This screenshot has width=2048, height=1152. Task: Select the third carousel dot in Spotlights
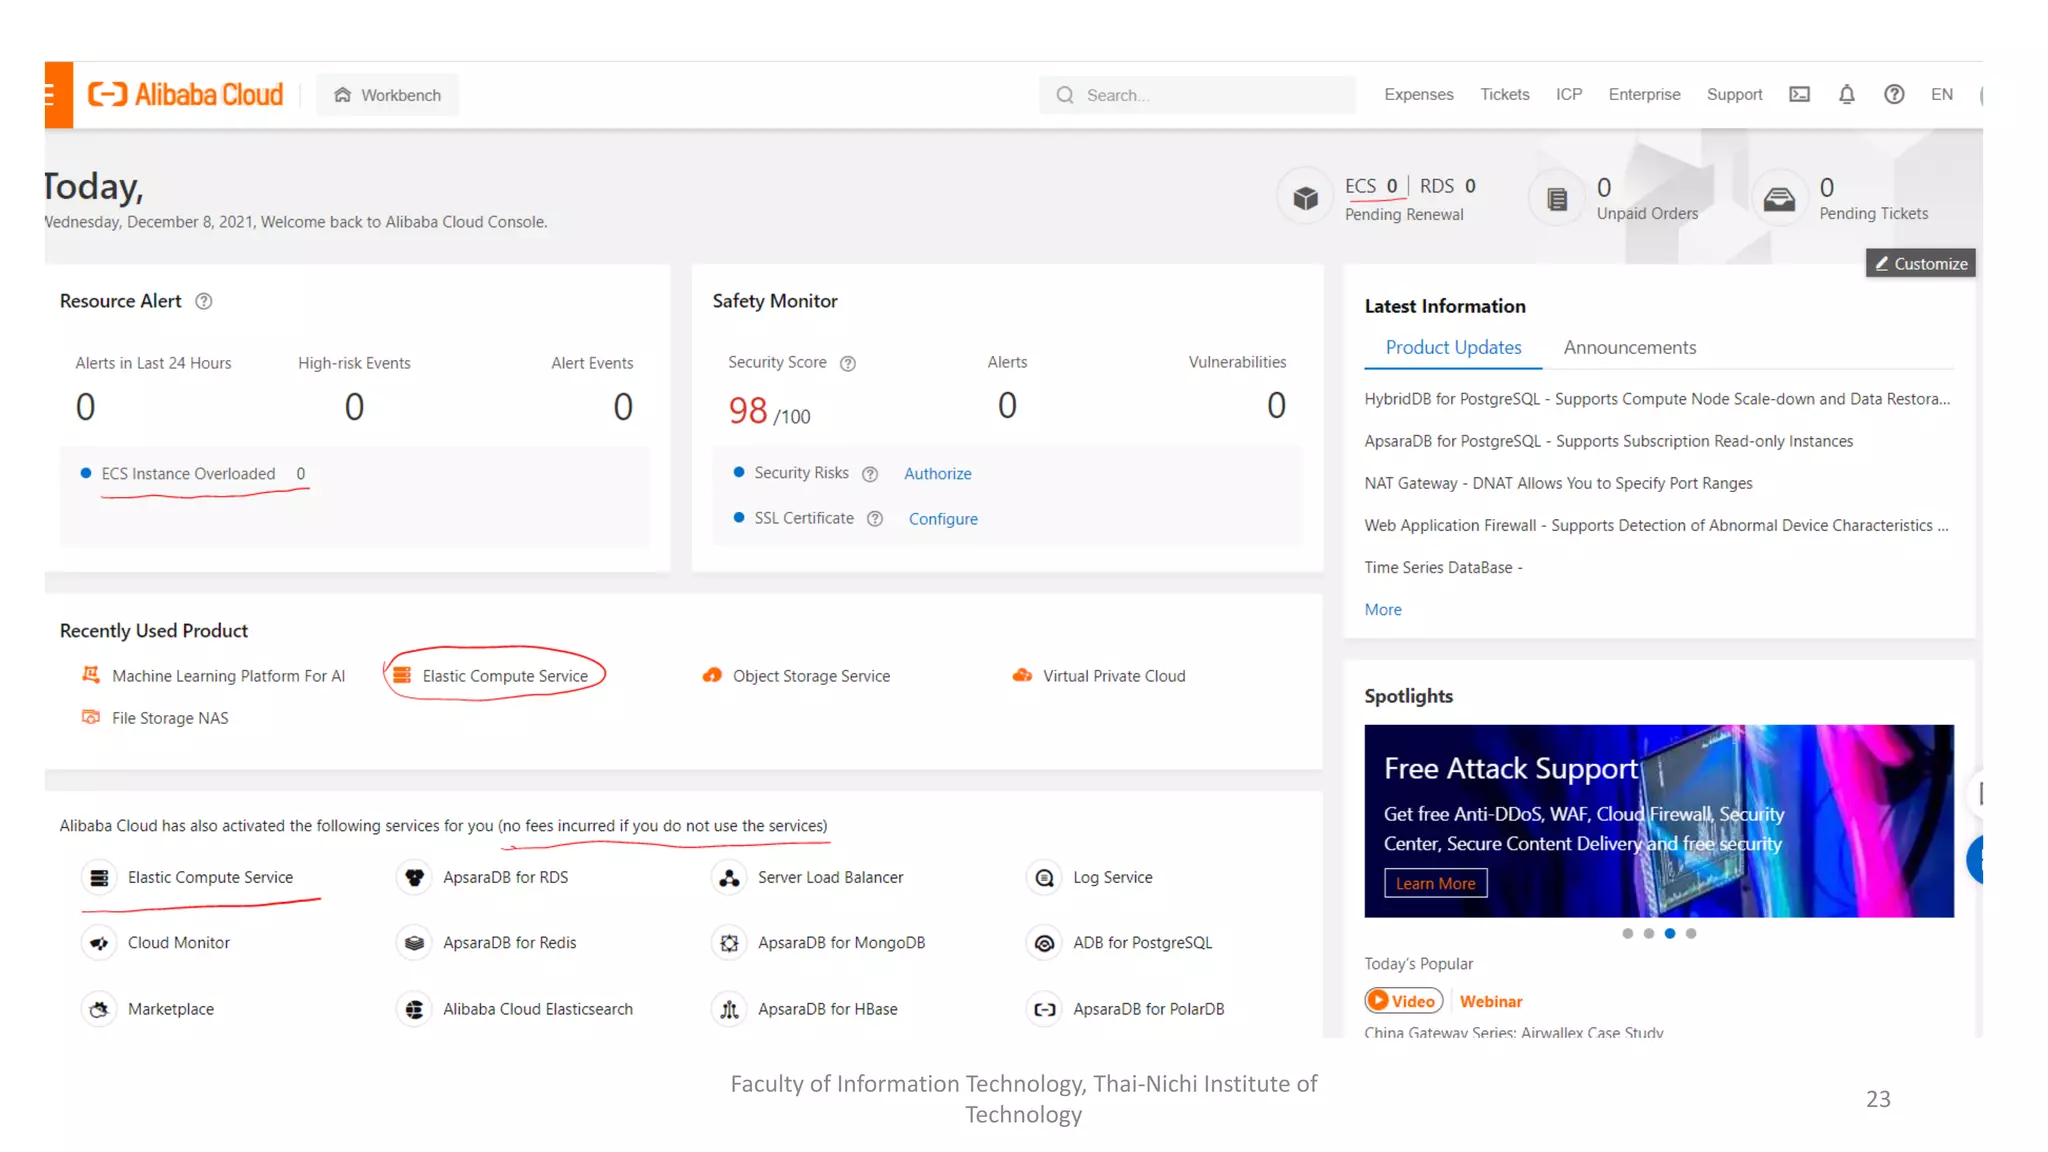pyautogui.click(x=1670, y=934)
